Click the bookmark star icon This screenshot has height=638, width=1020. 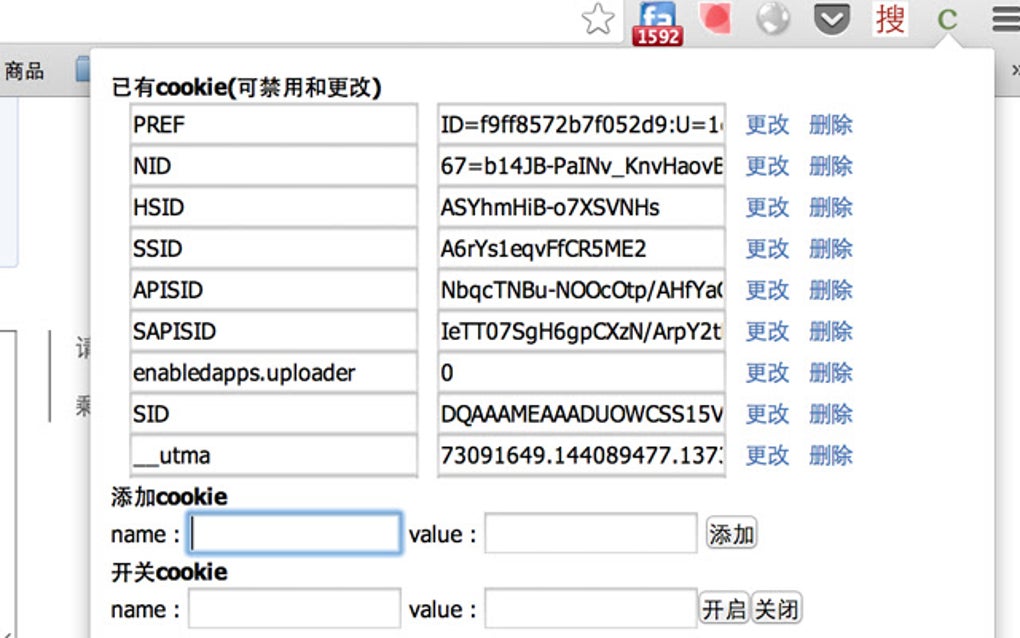click(x=597, y=19)
